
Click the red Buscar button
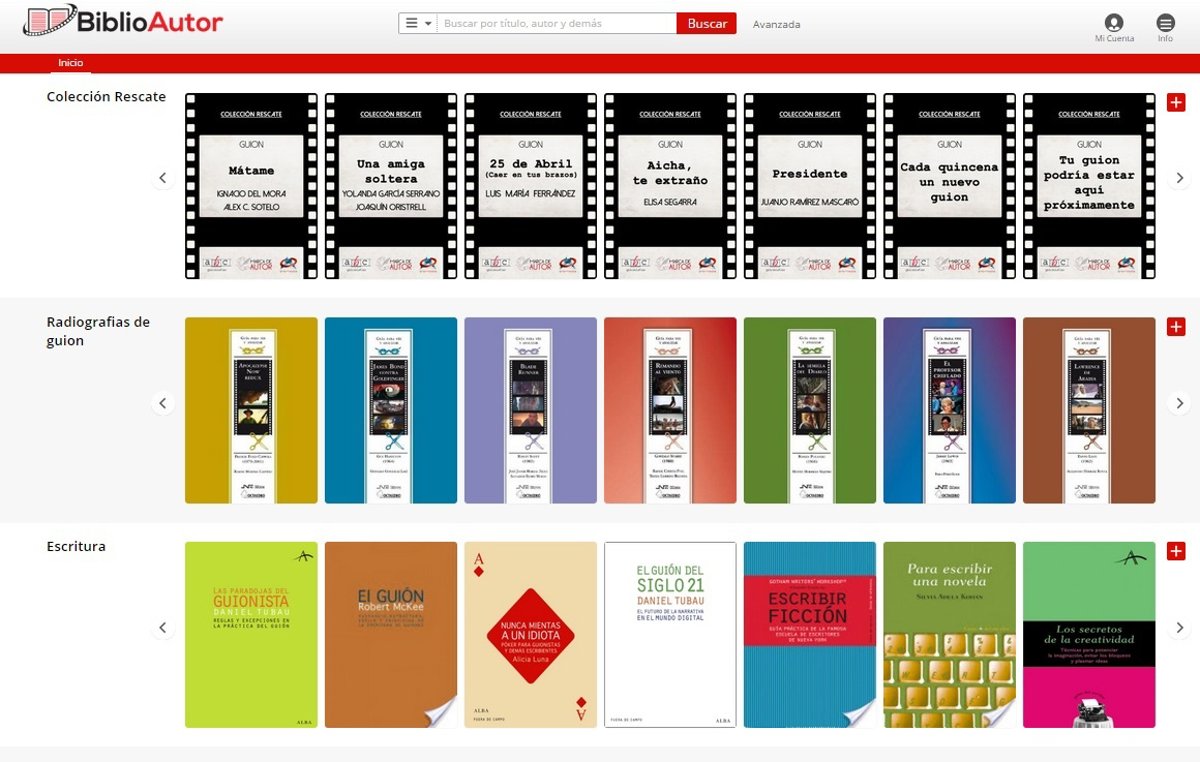tap(706, 24)
